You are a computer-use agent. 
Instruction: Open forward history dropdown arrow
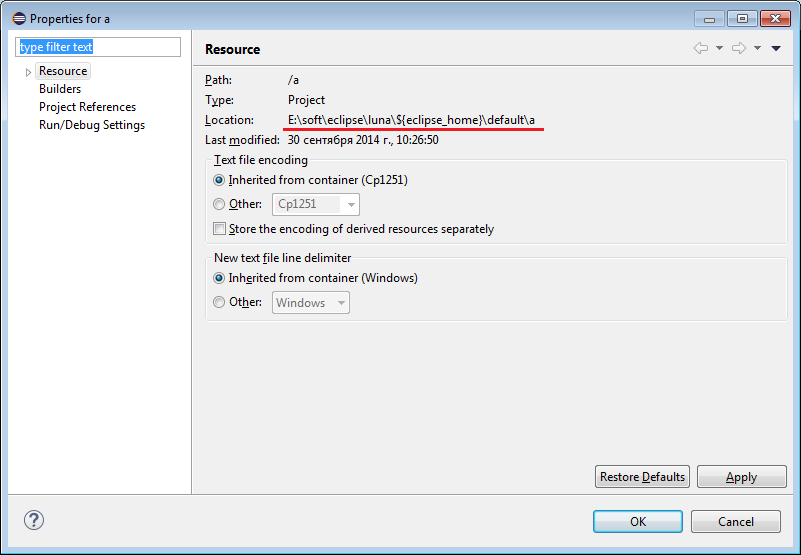pos(758,48)
